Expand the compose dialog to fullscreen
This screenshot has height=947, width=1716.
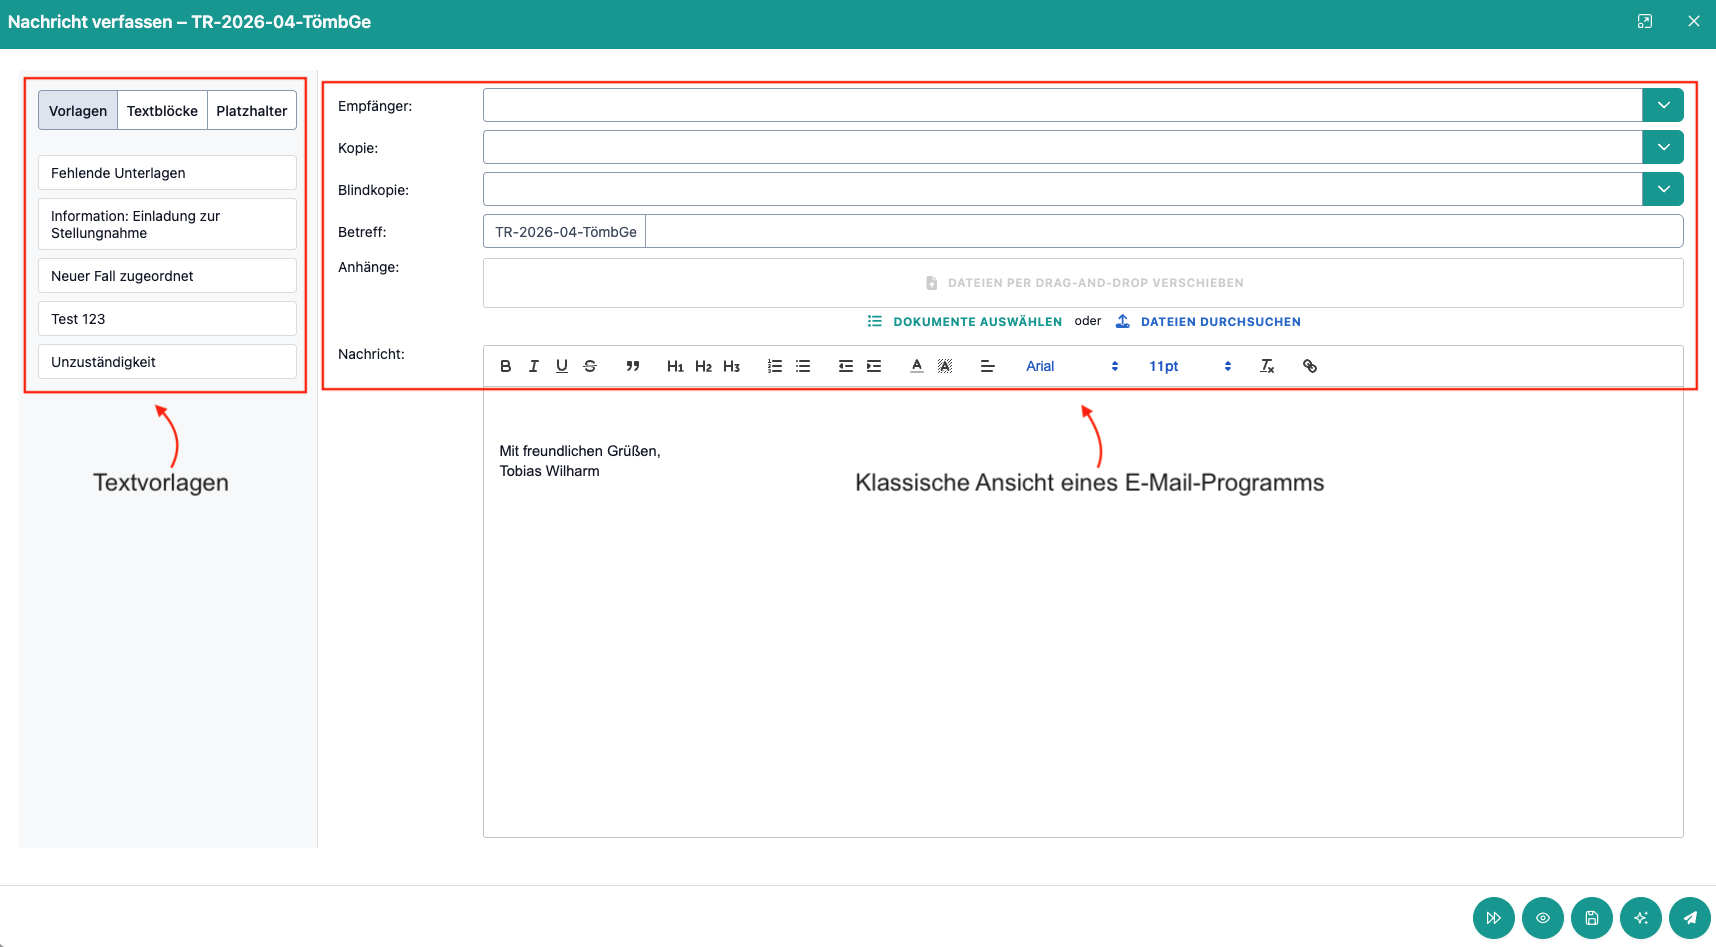[1645, 21]
